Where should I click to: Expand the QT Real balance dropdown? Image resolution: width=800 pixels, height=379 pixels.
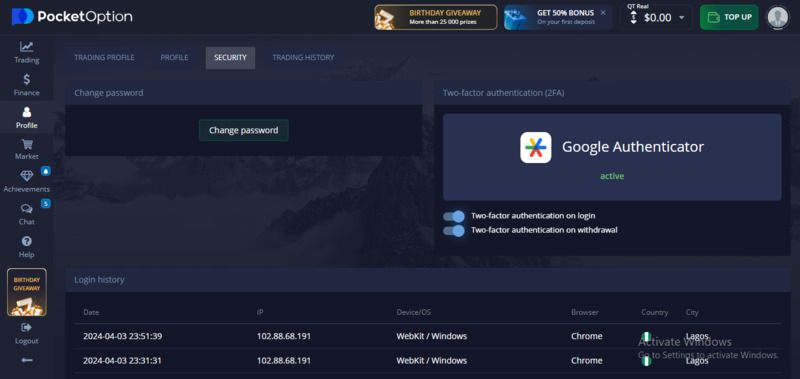coord(682,18)
